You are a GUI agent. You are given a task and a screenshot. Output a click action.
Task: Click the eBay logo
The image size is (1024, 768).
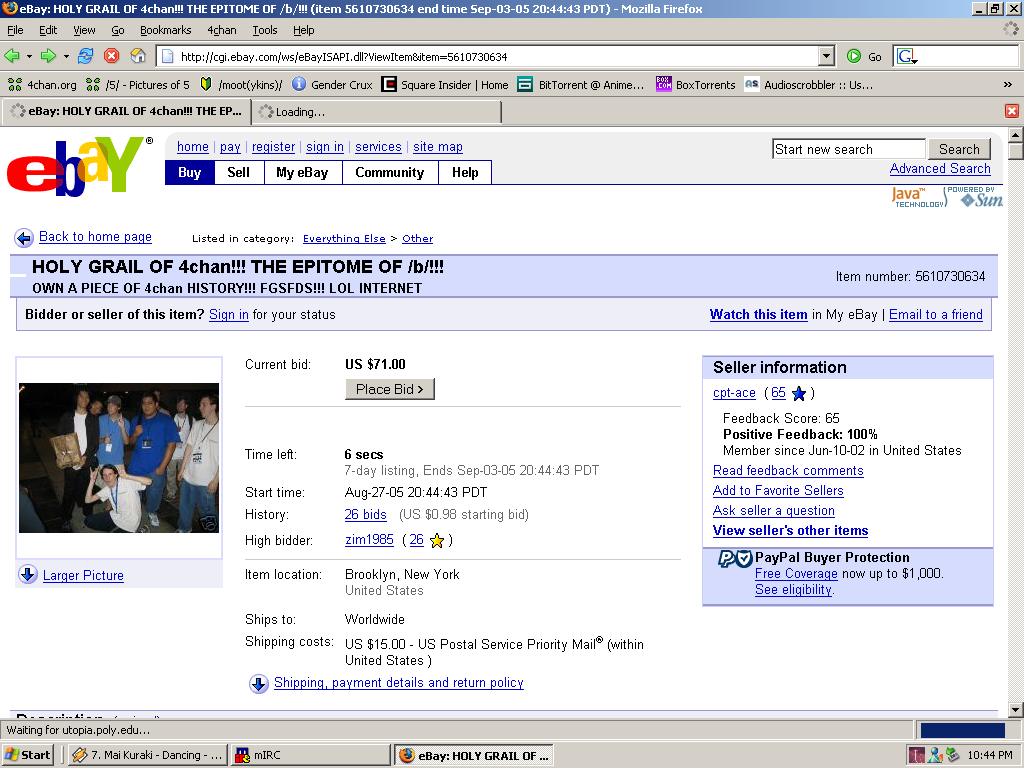(78, 165)
